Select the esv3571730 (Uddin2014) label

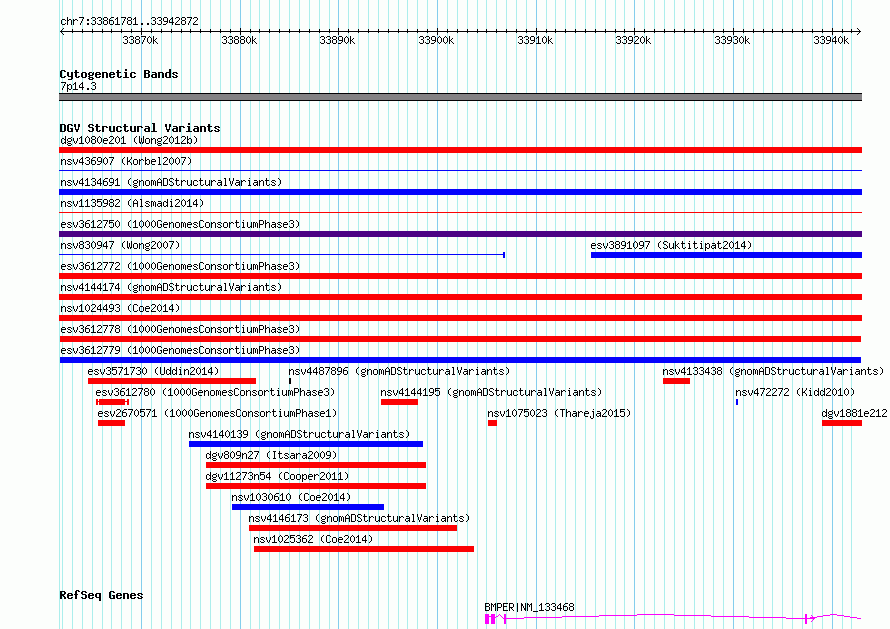(153, 371)
